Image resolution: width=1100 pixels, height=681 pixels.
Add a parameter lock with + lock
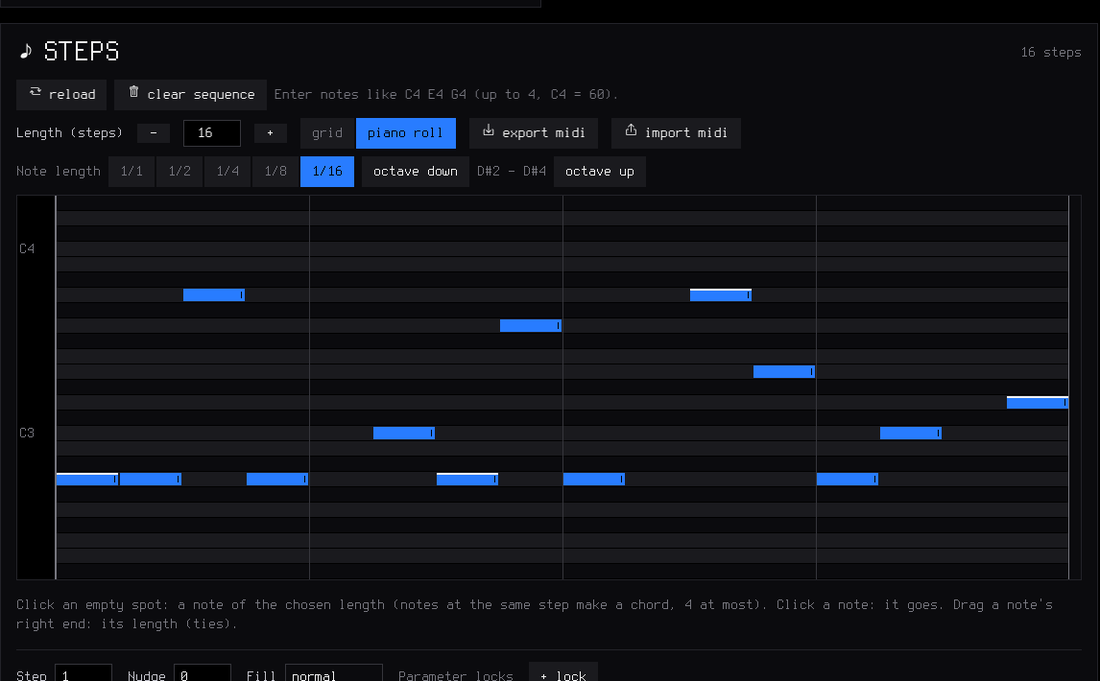pyautogui.click(x=563, y=674)
